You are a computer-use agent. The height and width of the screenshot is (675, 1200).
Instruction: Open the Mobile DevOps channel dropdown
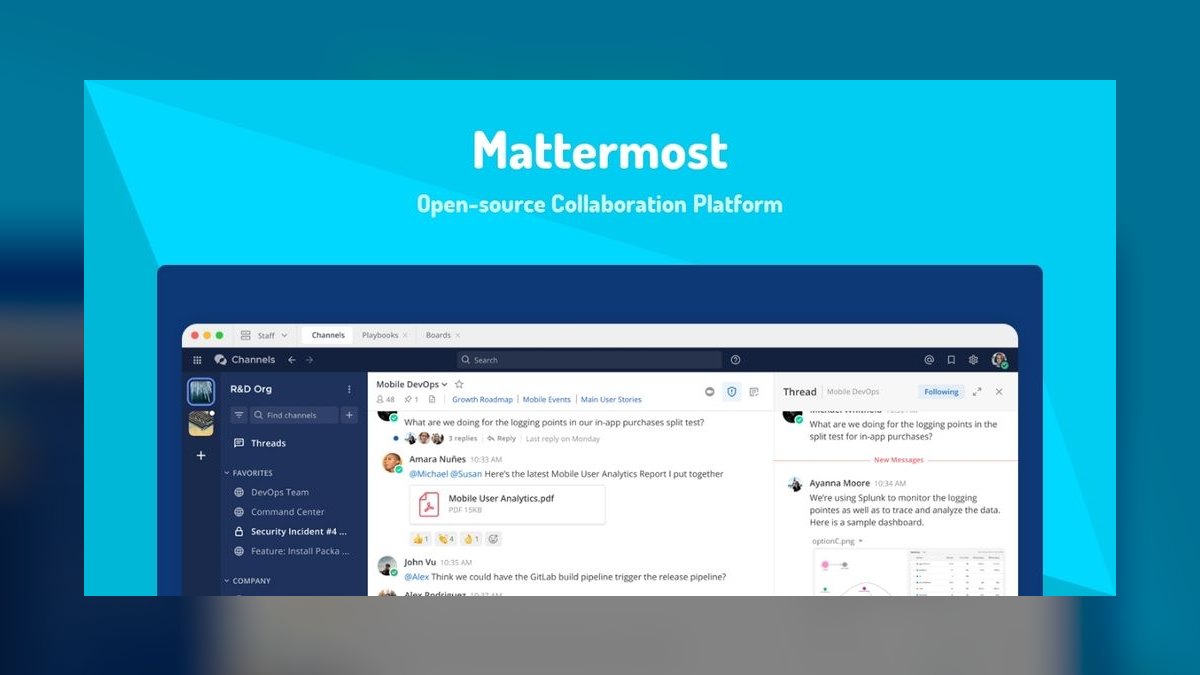tap(413, 384)
